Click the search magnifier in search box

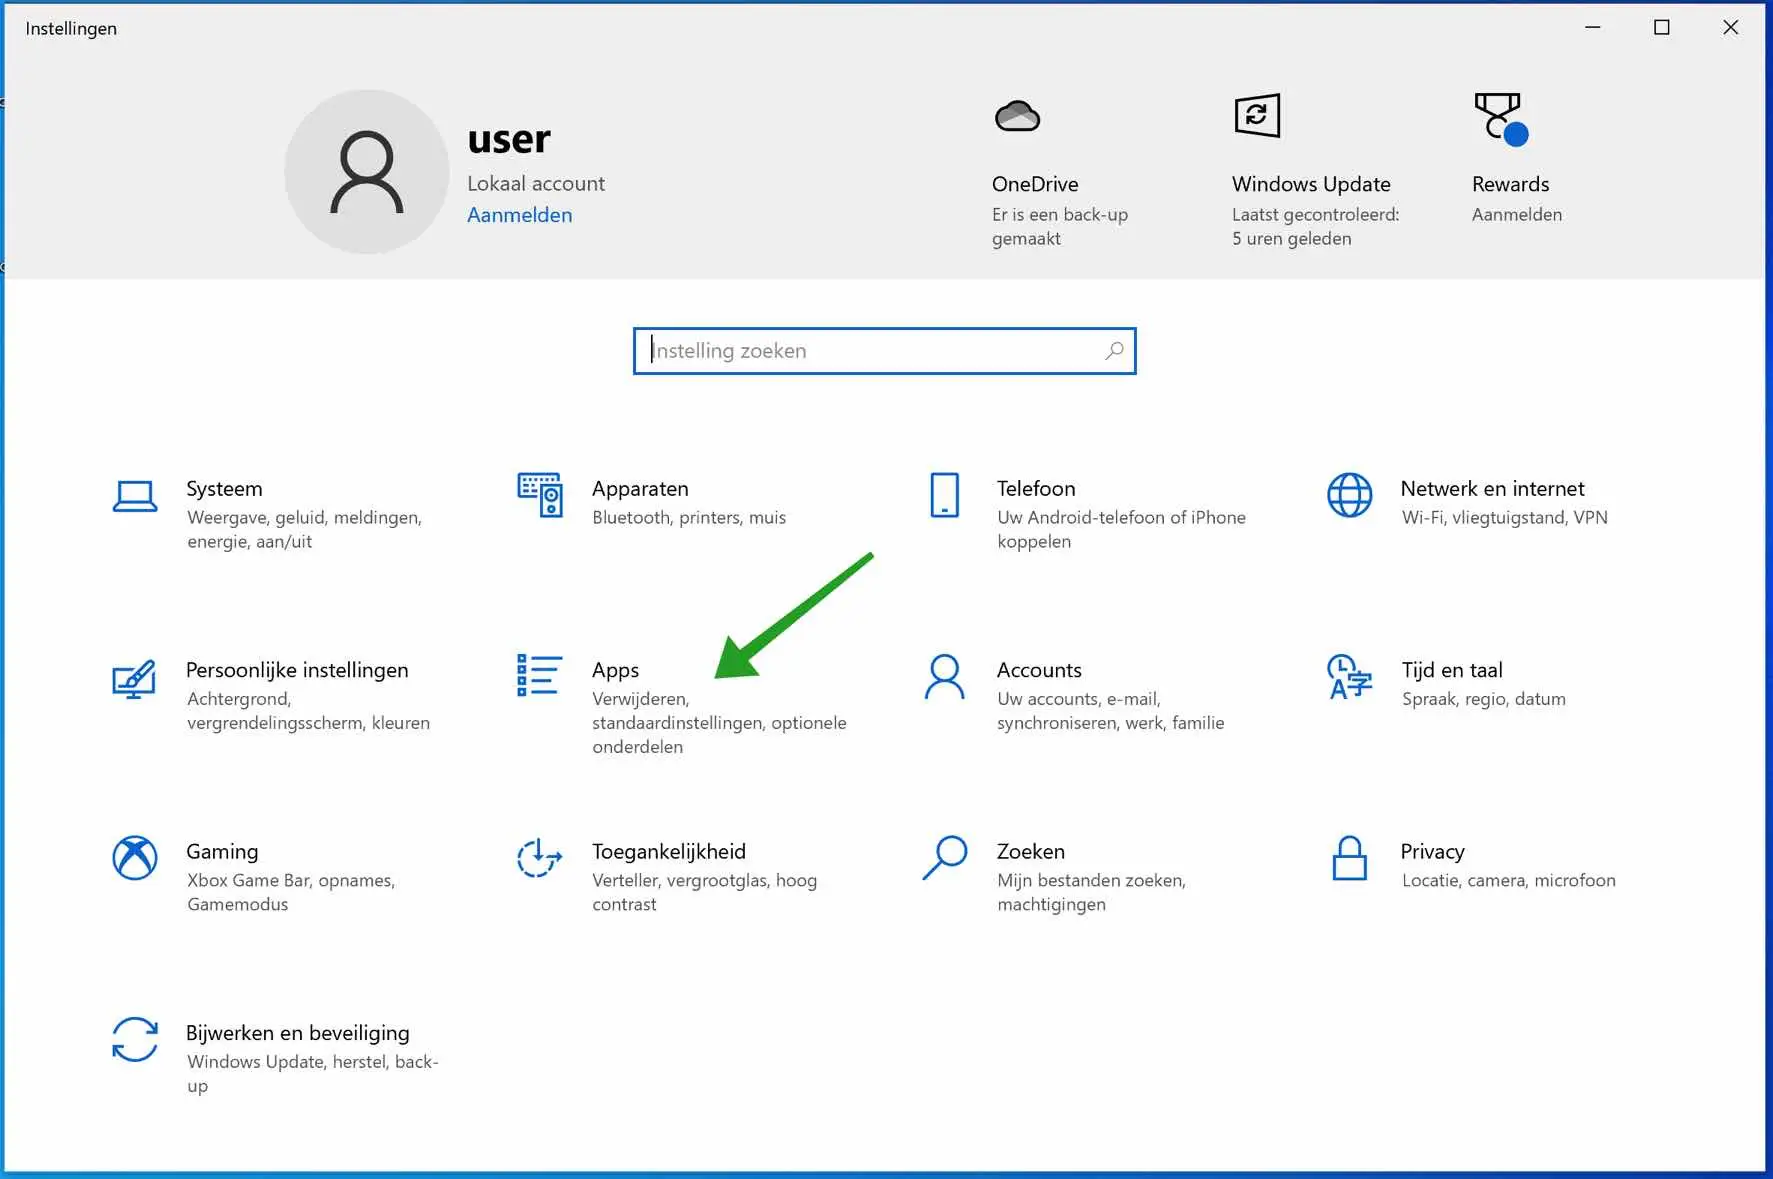1114,351
